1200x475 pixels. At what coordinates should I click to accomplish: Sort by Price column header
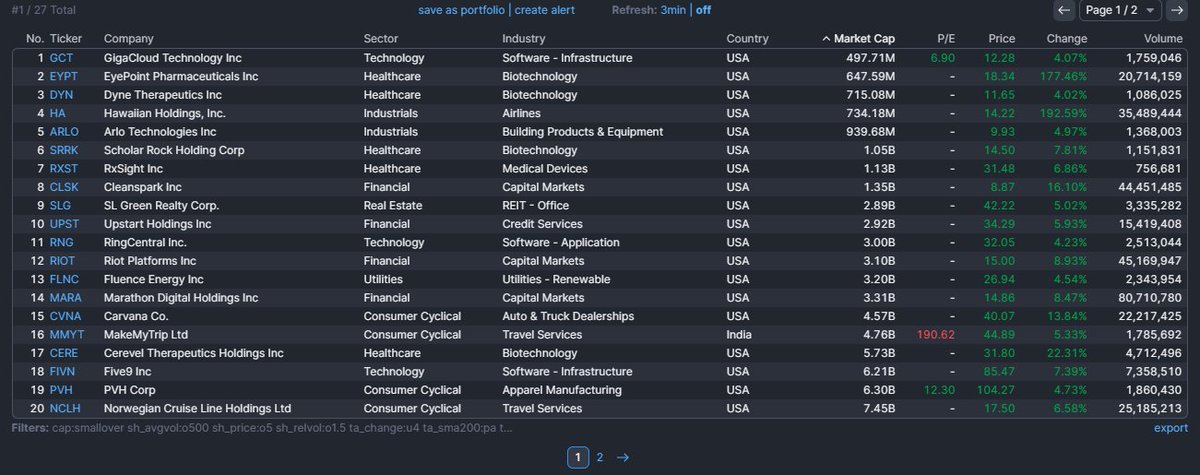pyautogui.click(x=1002, y=38)
